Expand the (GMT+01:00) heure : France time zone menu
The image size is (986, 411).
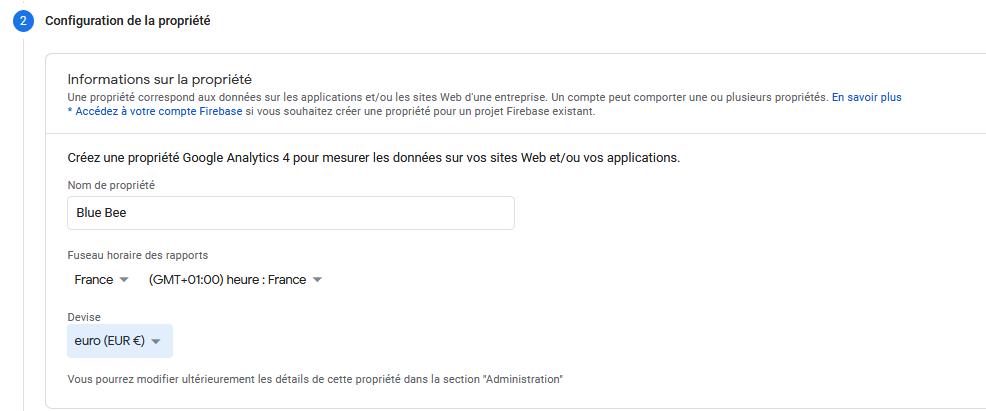235,280
